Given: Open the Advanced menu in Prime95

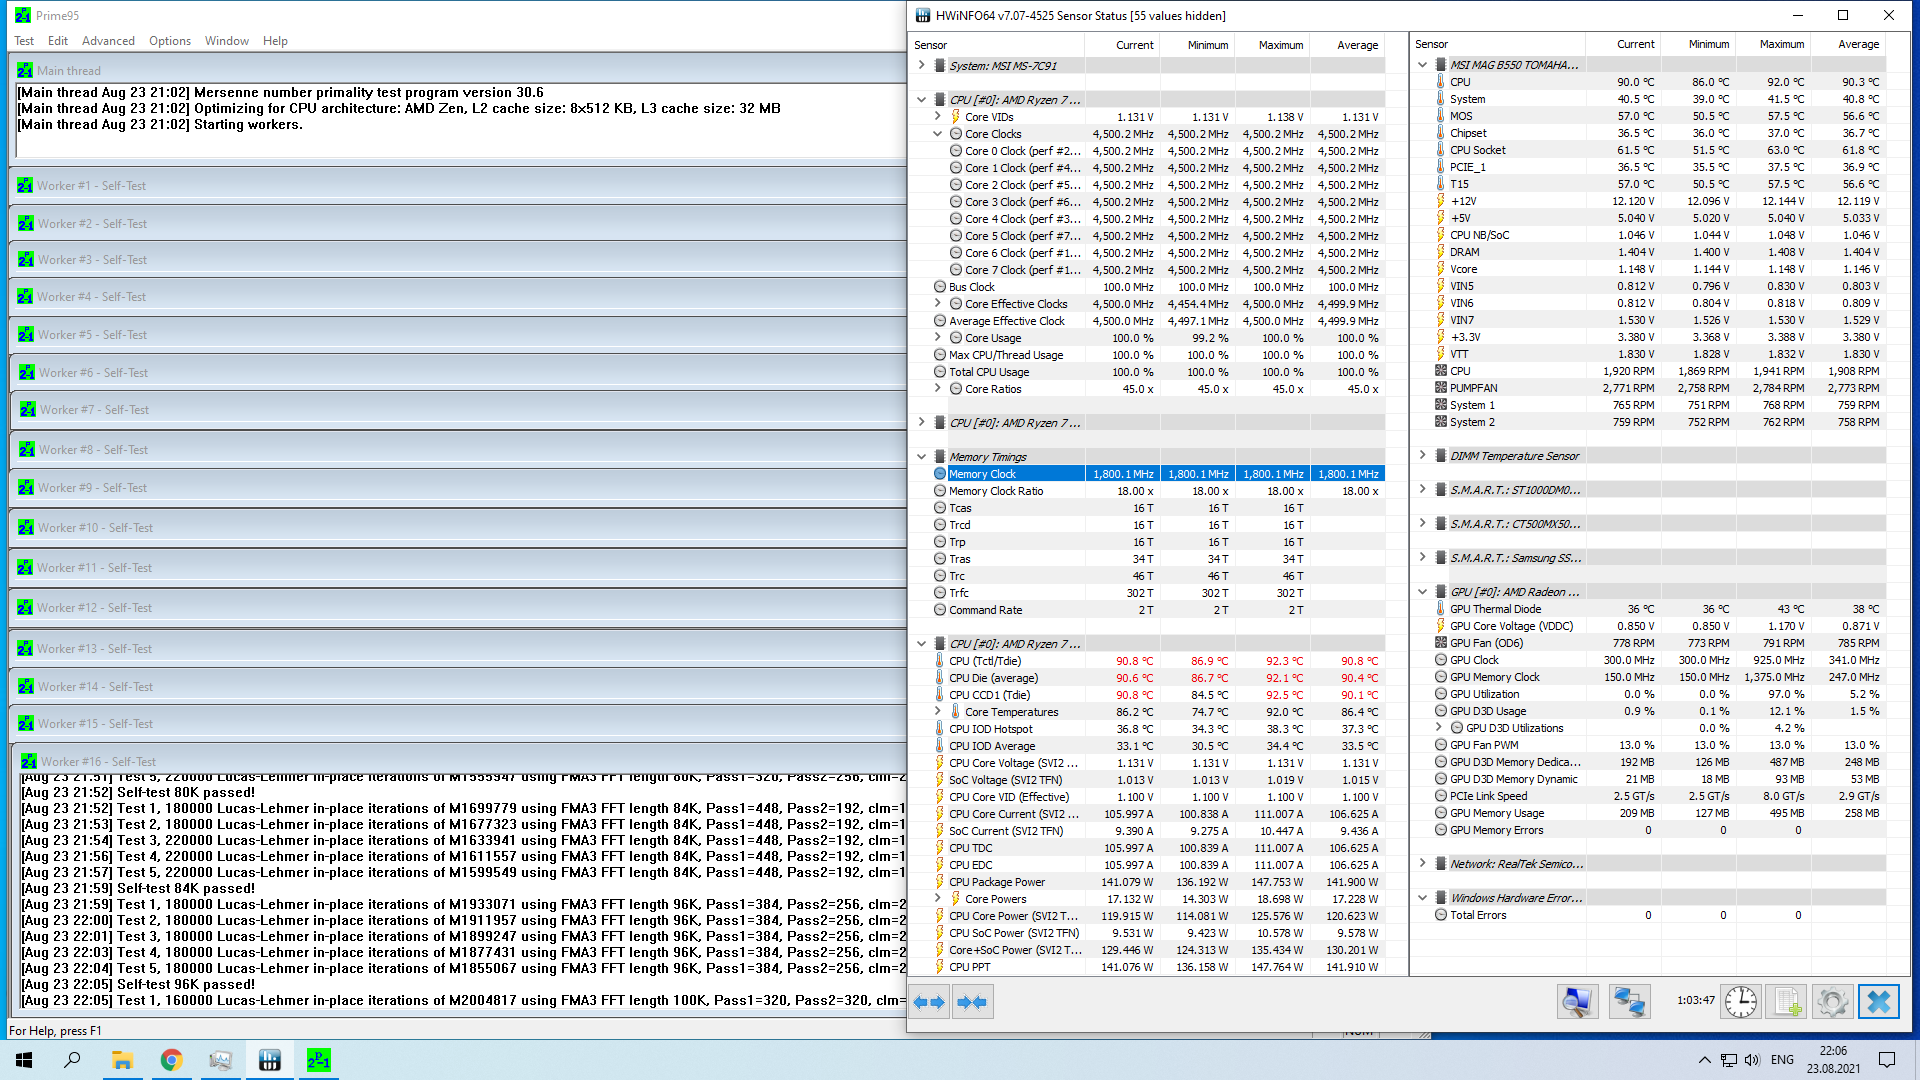Looking at the screenshot, I should coord(108,41).
